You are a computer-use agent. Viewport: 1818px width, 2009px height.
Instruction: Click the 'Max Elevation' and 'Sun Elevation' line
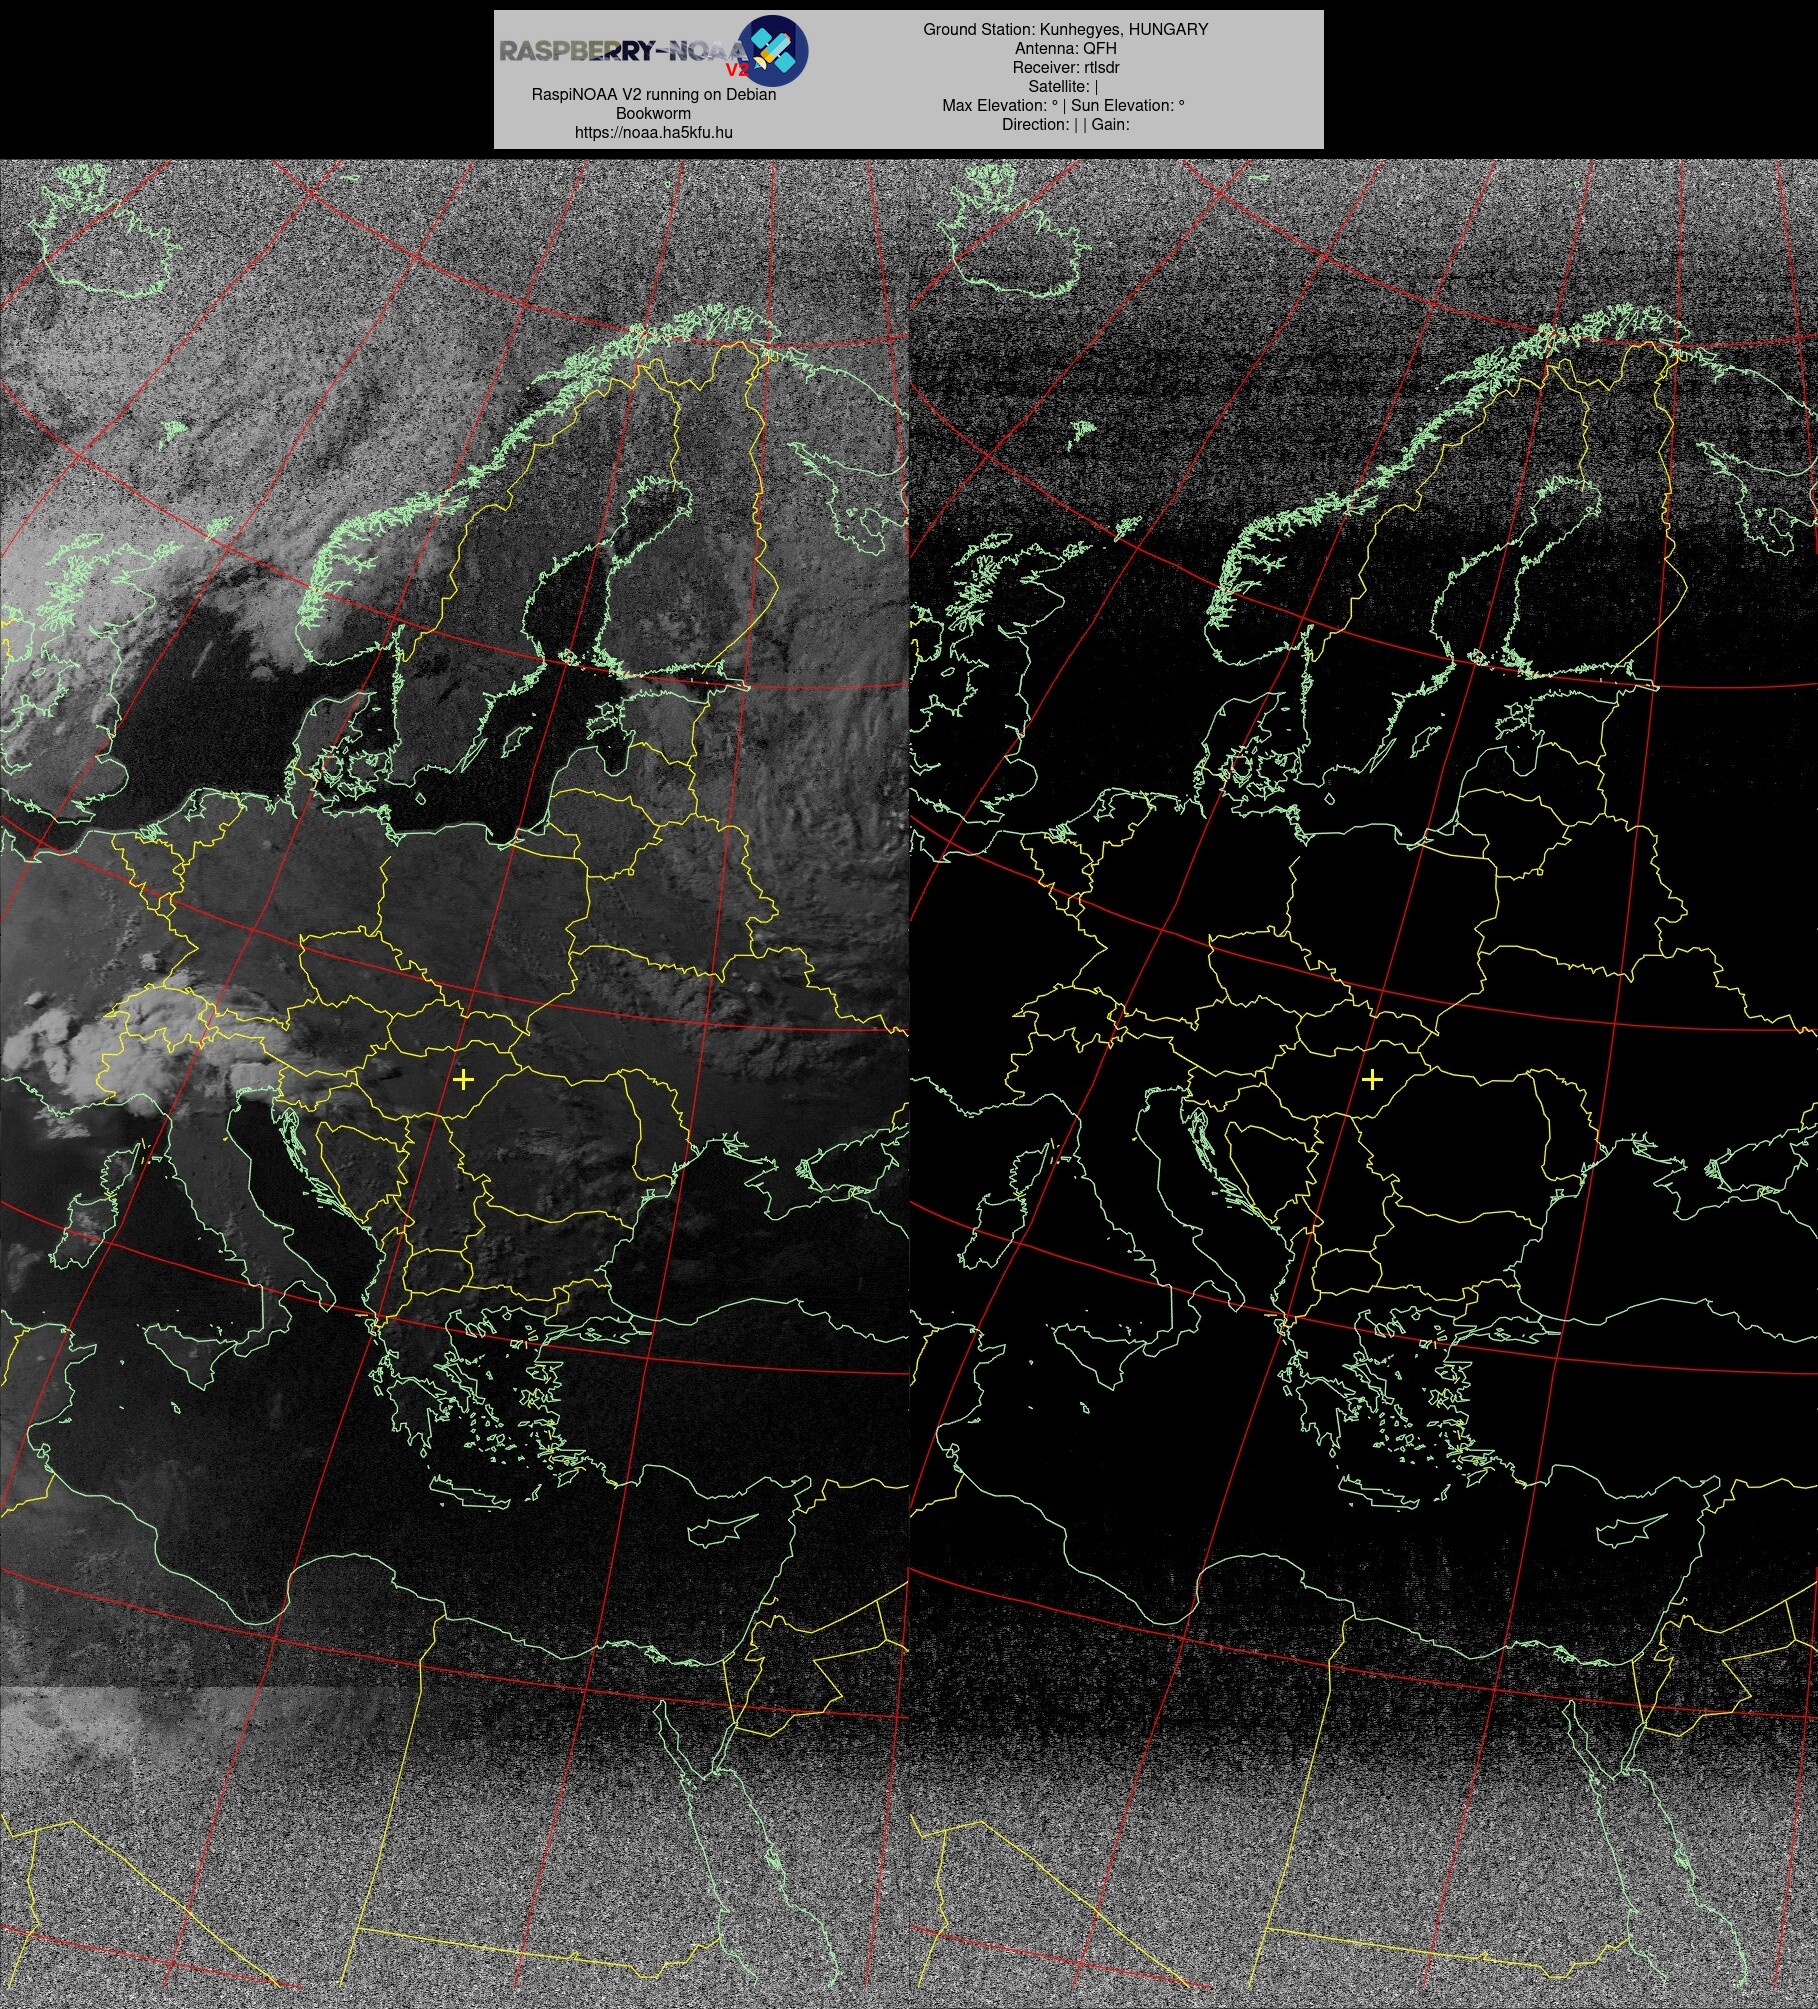tap(1063, 105)
